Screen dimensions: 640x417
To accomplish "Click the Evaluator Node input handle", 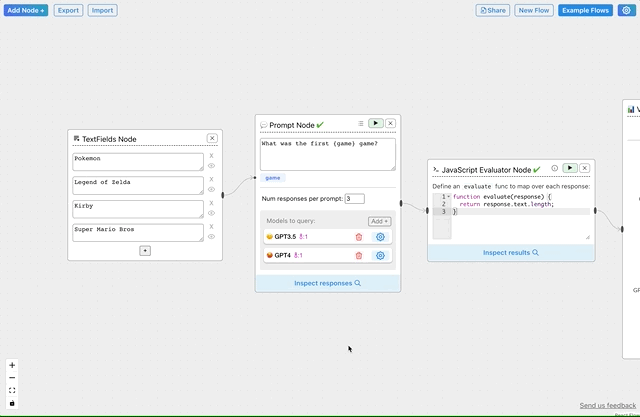I will point(427,211).
